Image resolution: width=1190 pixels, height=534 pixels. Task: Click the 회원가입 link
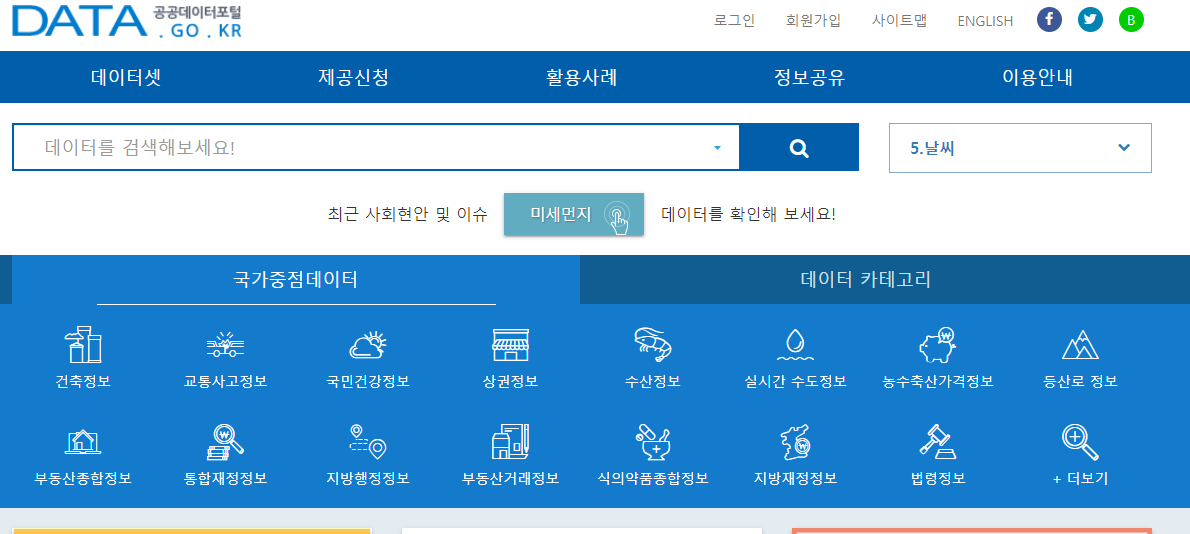(814, 20)
